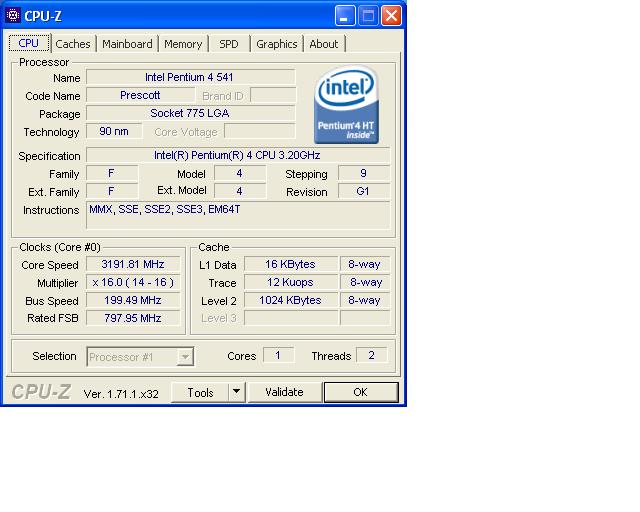Screen dimensions: 640x512
Task: Click the Trace value 12 Kuops
Action: 291,282
